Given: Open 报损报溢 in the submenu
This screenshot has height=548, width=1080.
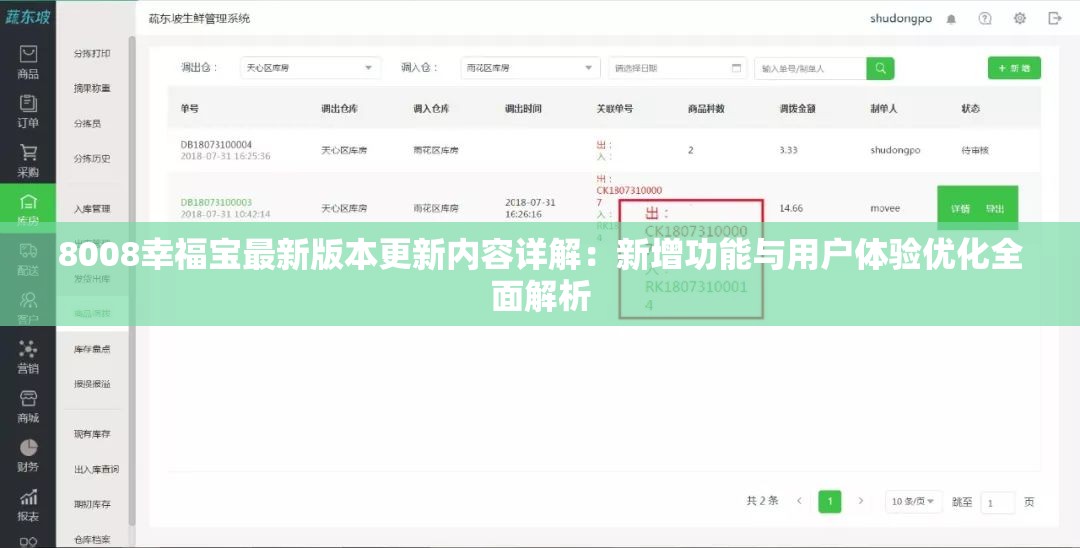Looking at the screenshot, I should 92,383.
